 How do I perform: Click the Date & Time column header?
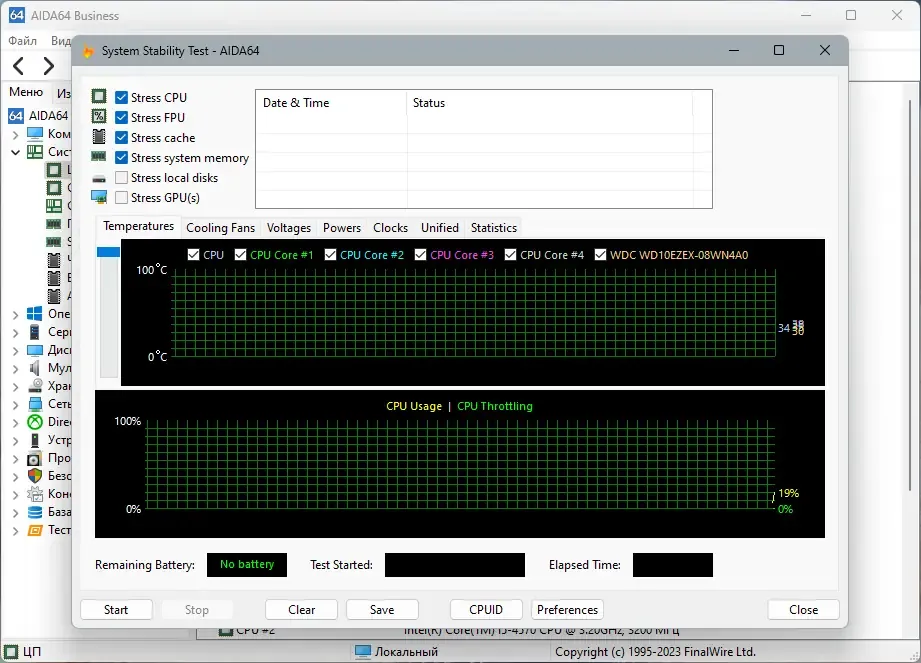pos(296,103)
